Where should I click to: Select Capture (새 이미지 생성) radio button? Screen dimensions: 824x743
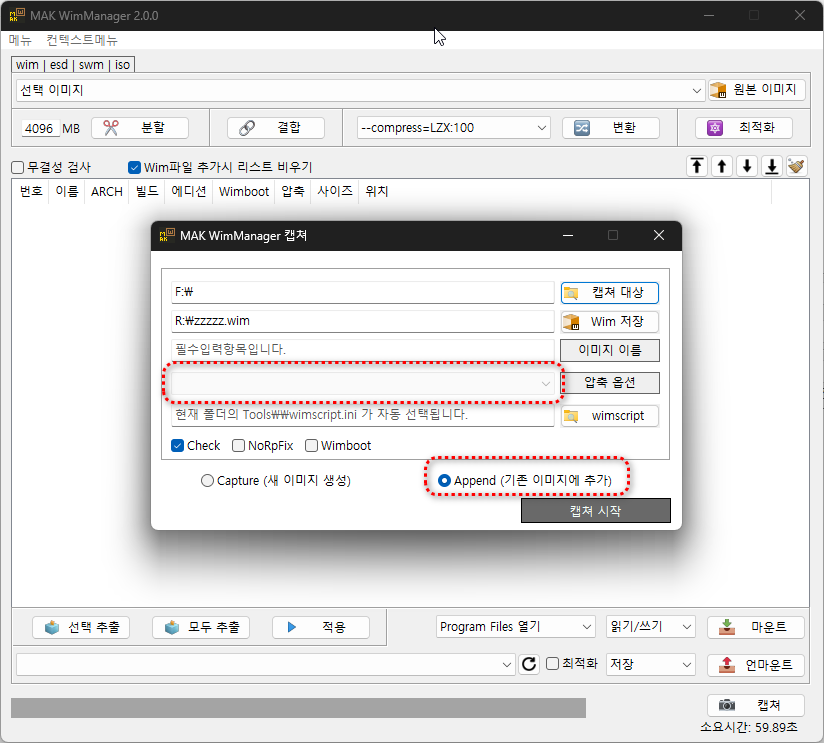[208, 481]
